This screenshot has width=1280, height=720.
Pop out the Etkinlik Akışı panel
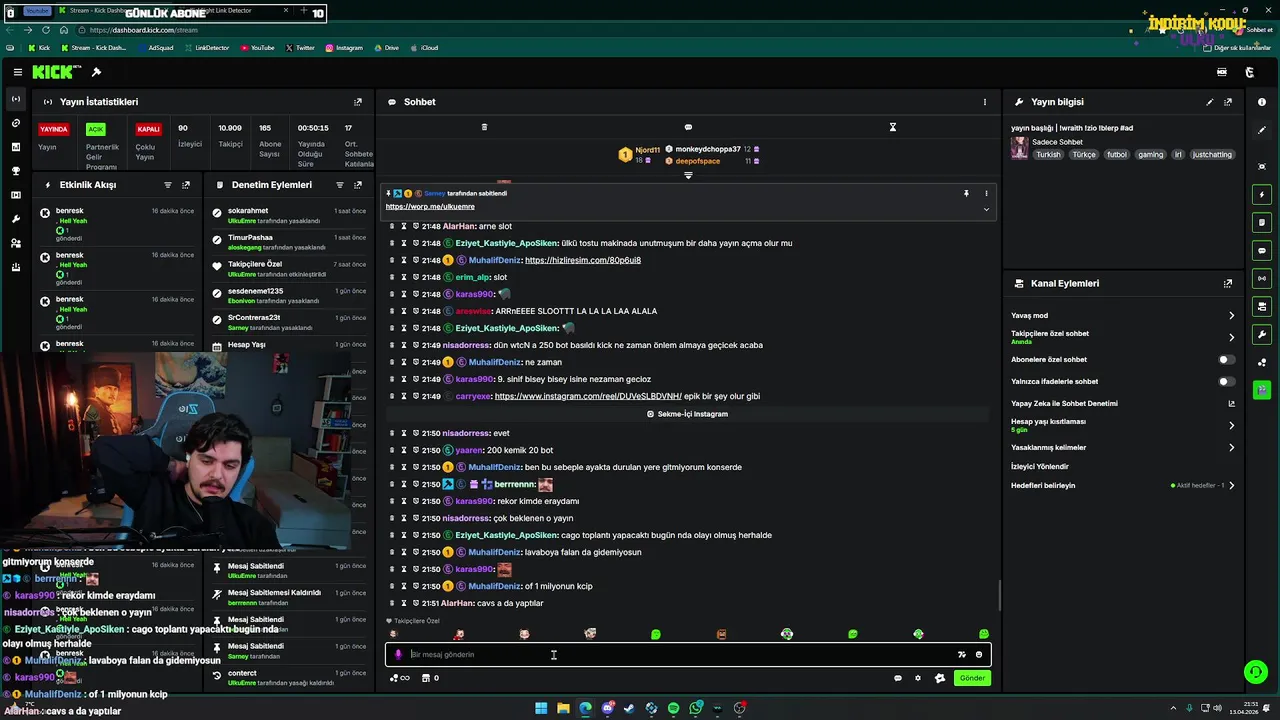click(186, 185)
